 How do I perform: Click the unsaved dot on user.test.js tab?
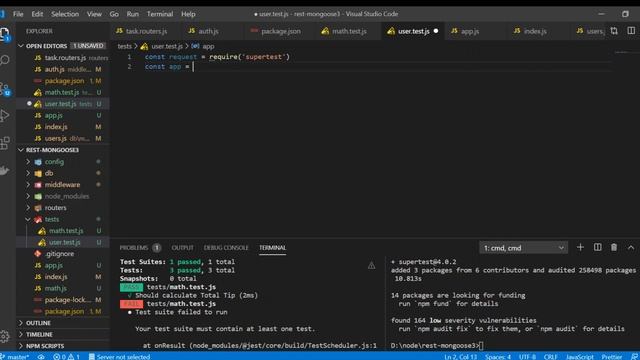pyautogui.click(x=436, y=31)
